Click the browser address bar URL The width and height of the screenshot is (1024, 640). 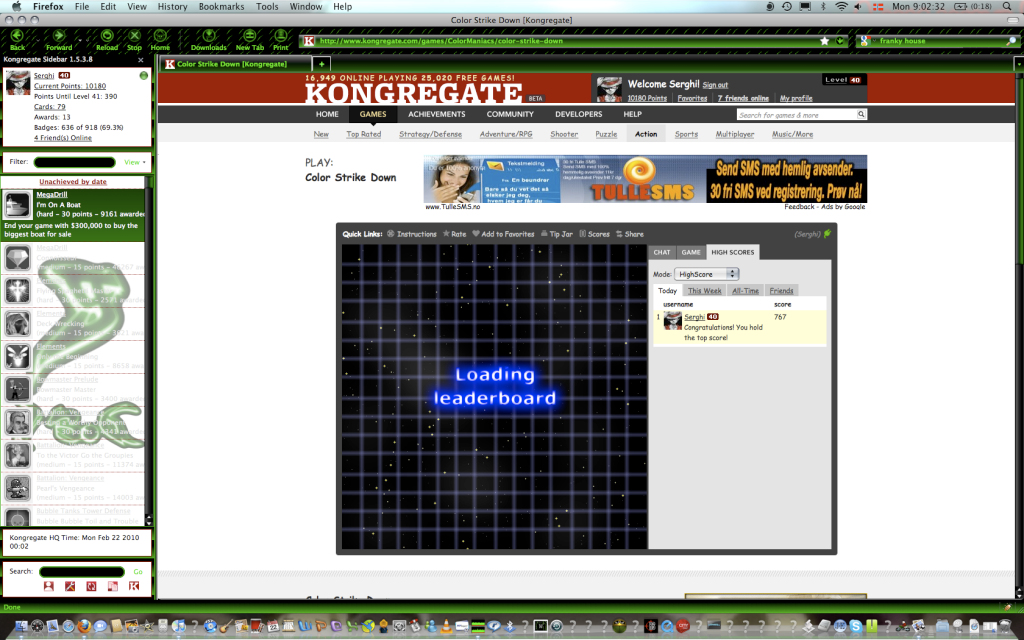tap(441, 40)
